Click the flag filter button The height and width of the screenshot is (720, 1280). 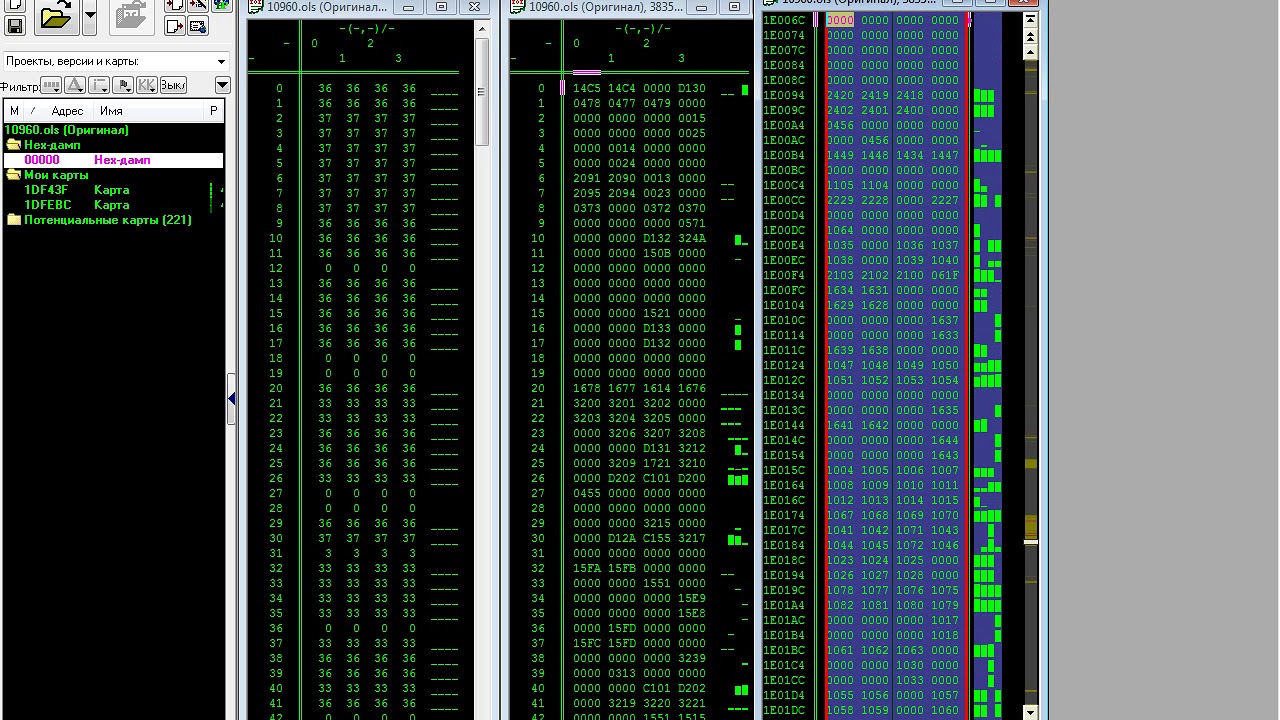point(123,85)
